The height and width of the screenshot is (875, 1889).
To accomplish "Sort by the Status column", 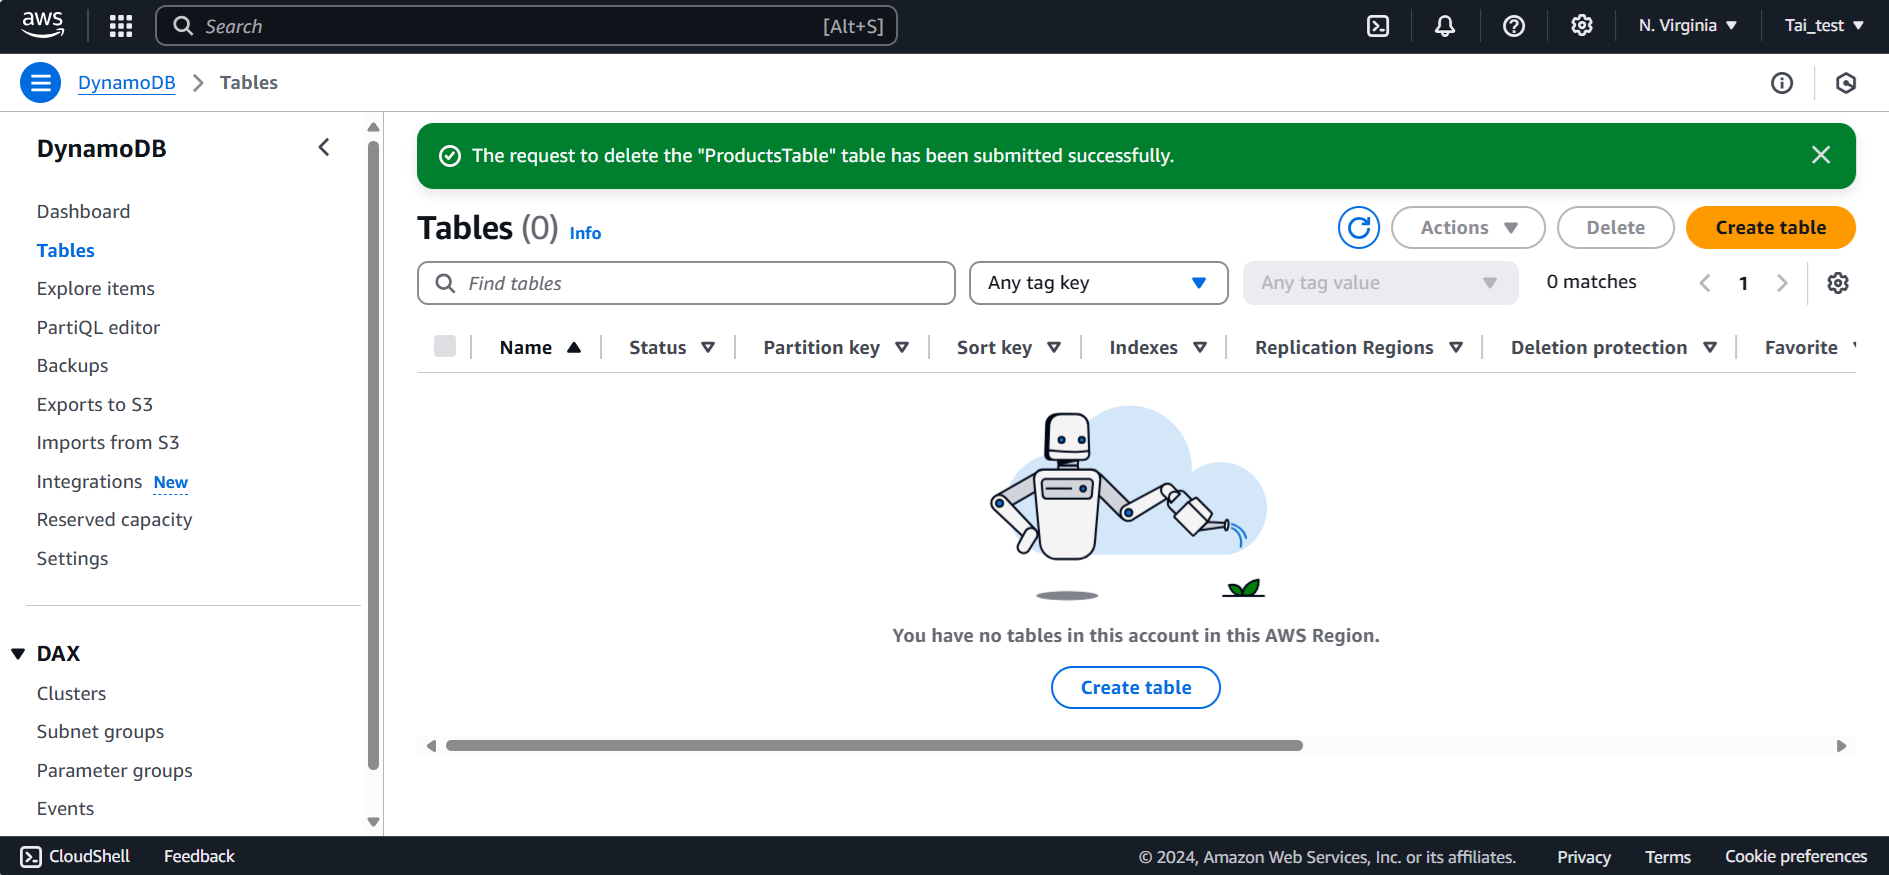I will pyautogui.click(x=672, y=347).
